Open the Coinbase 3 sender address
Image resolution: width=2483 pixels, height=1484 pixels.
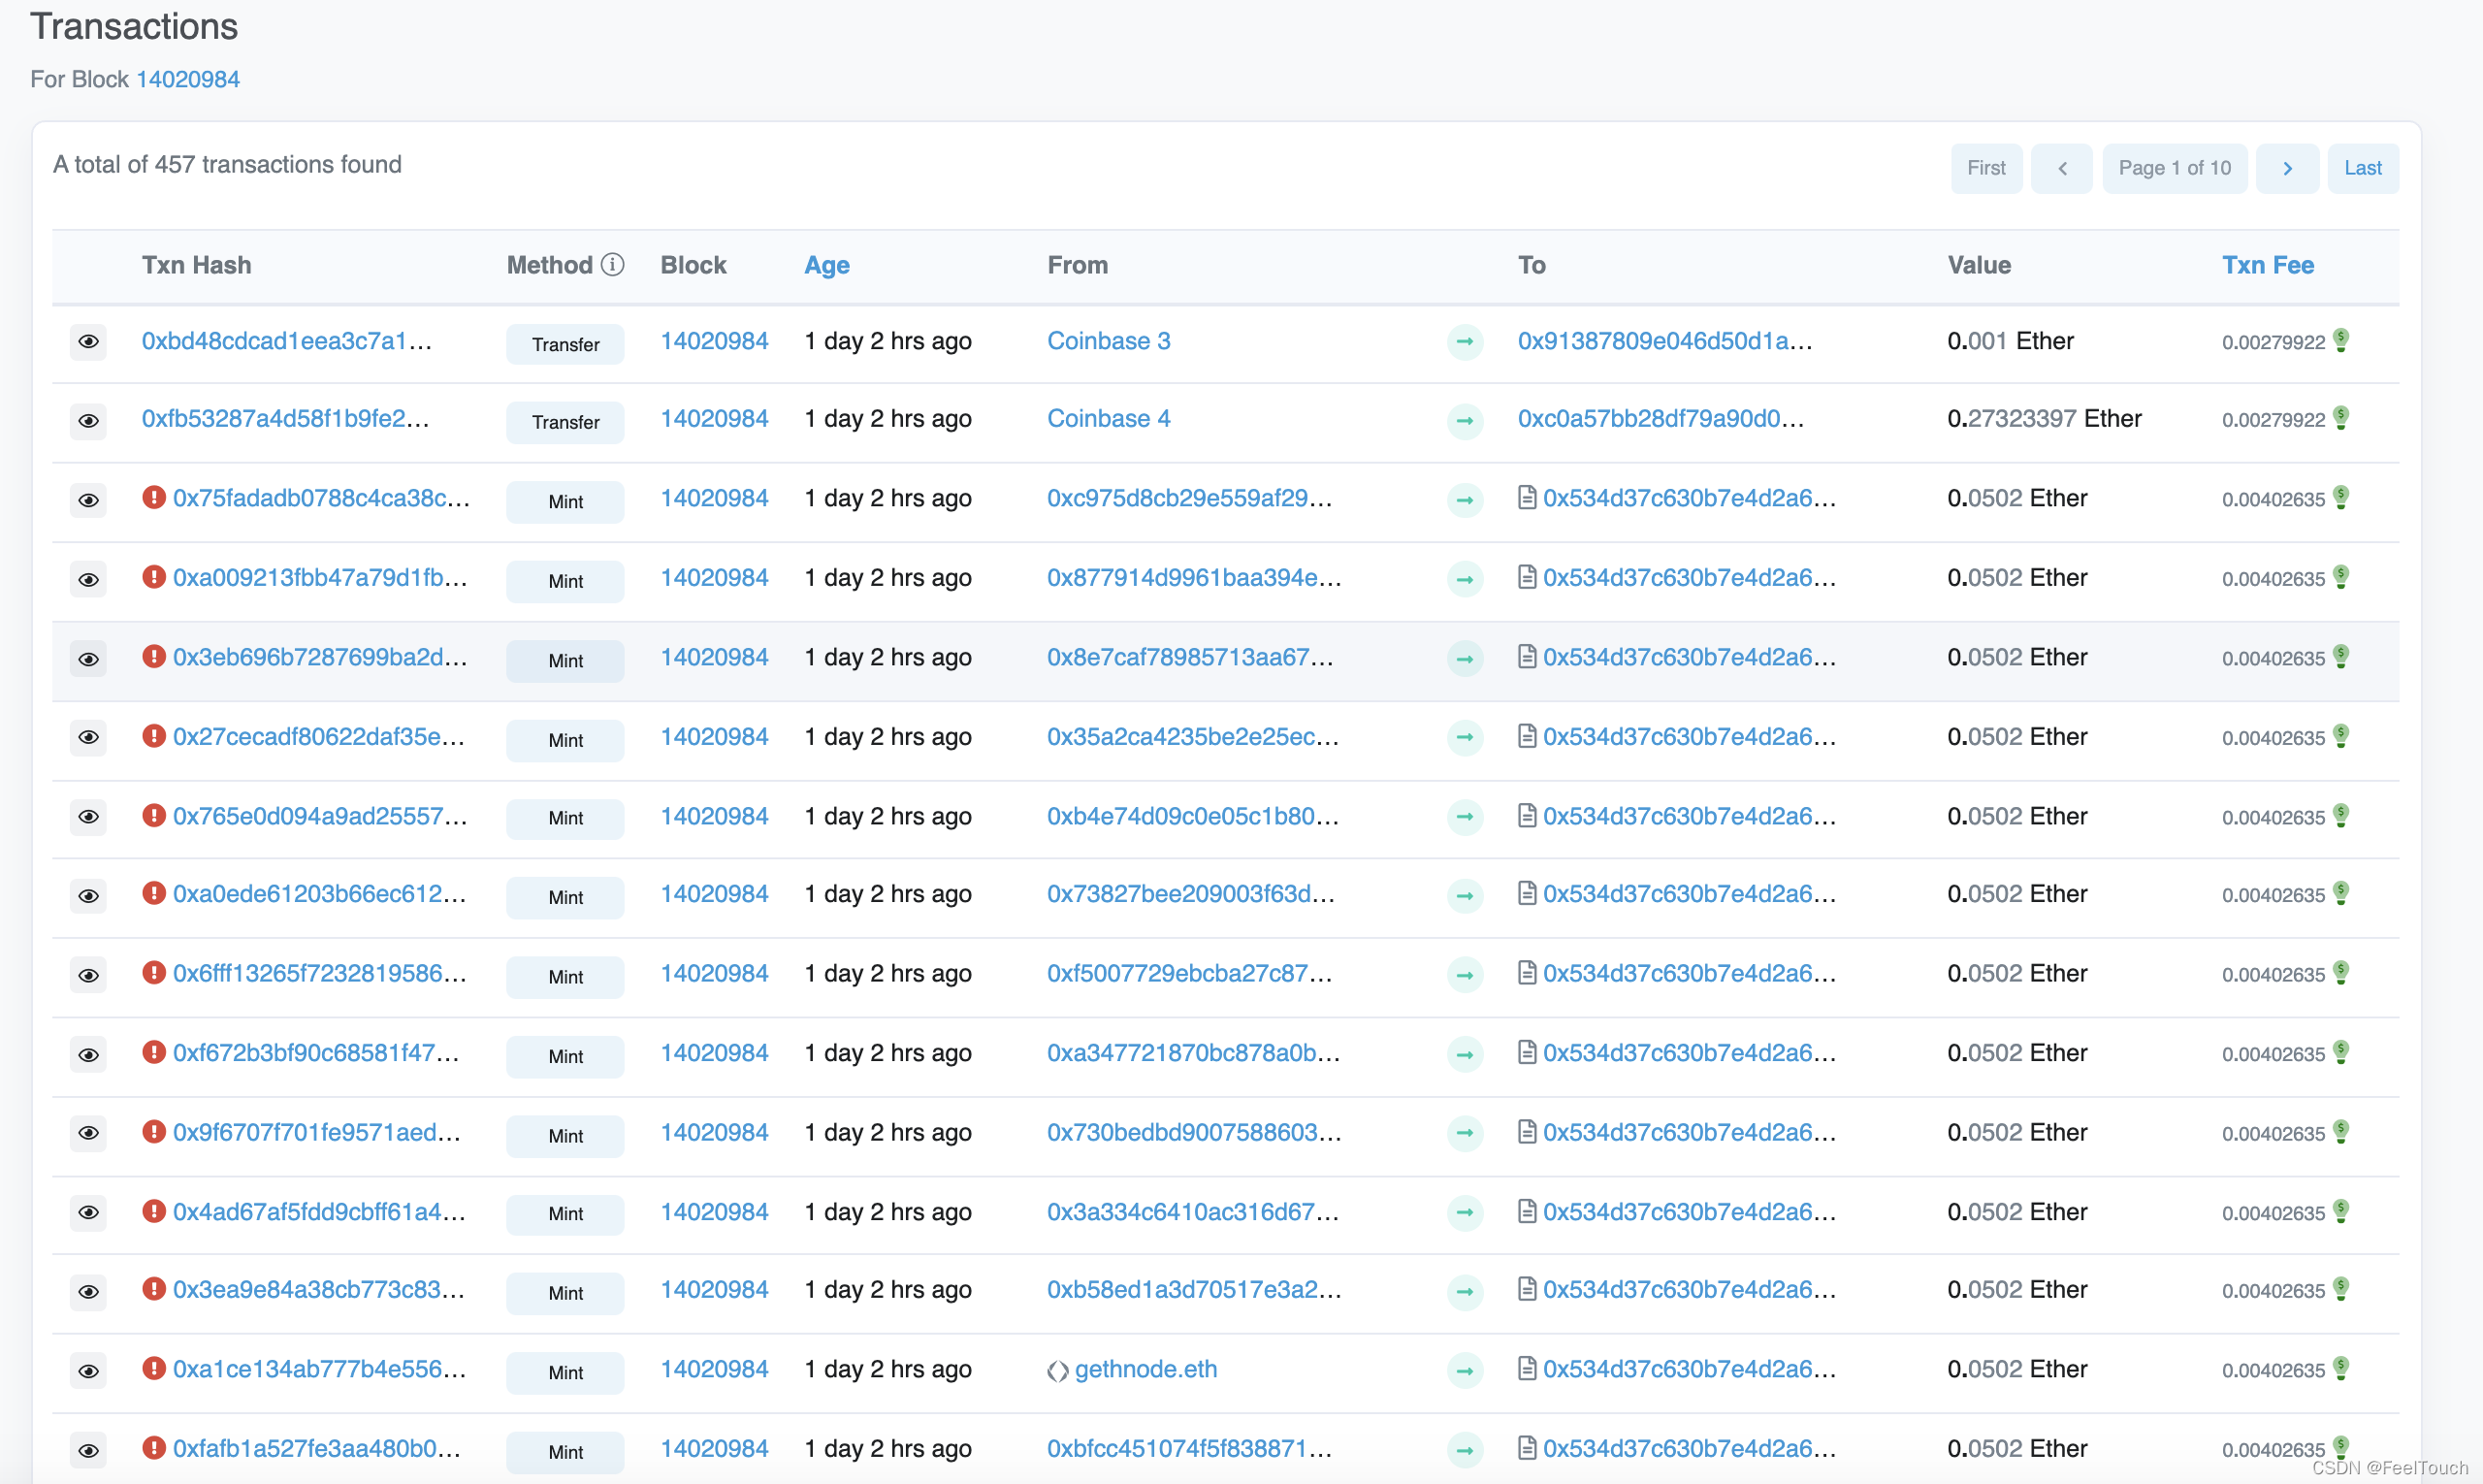click(x=1108, y=341)
